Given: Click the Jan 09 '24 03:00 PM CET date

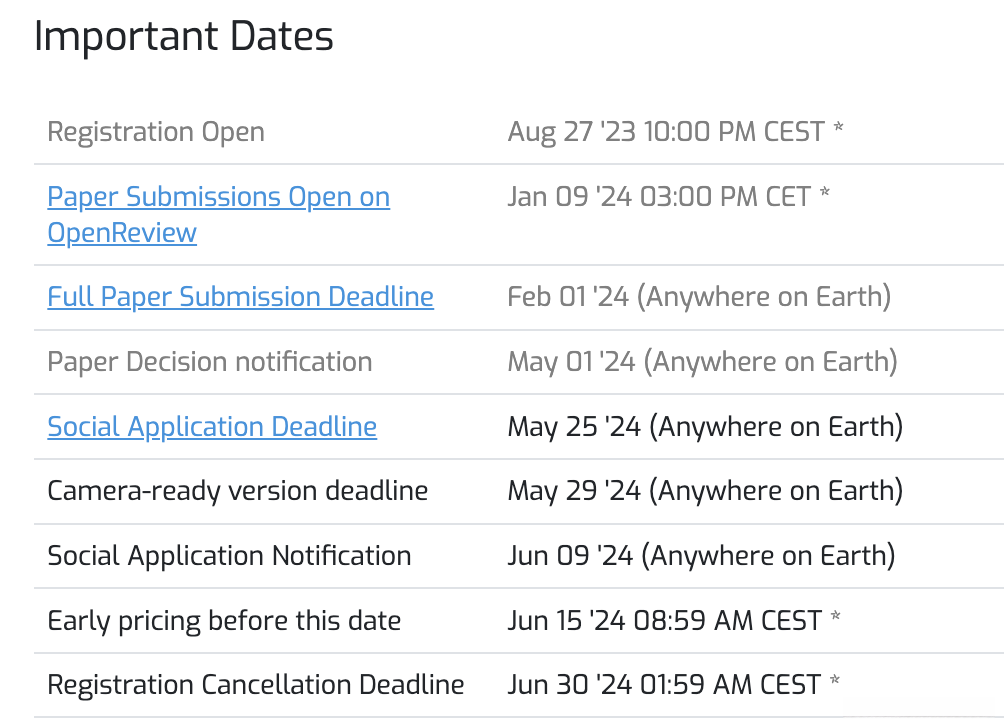Looking at the screenshot, I should click(659, 197).
